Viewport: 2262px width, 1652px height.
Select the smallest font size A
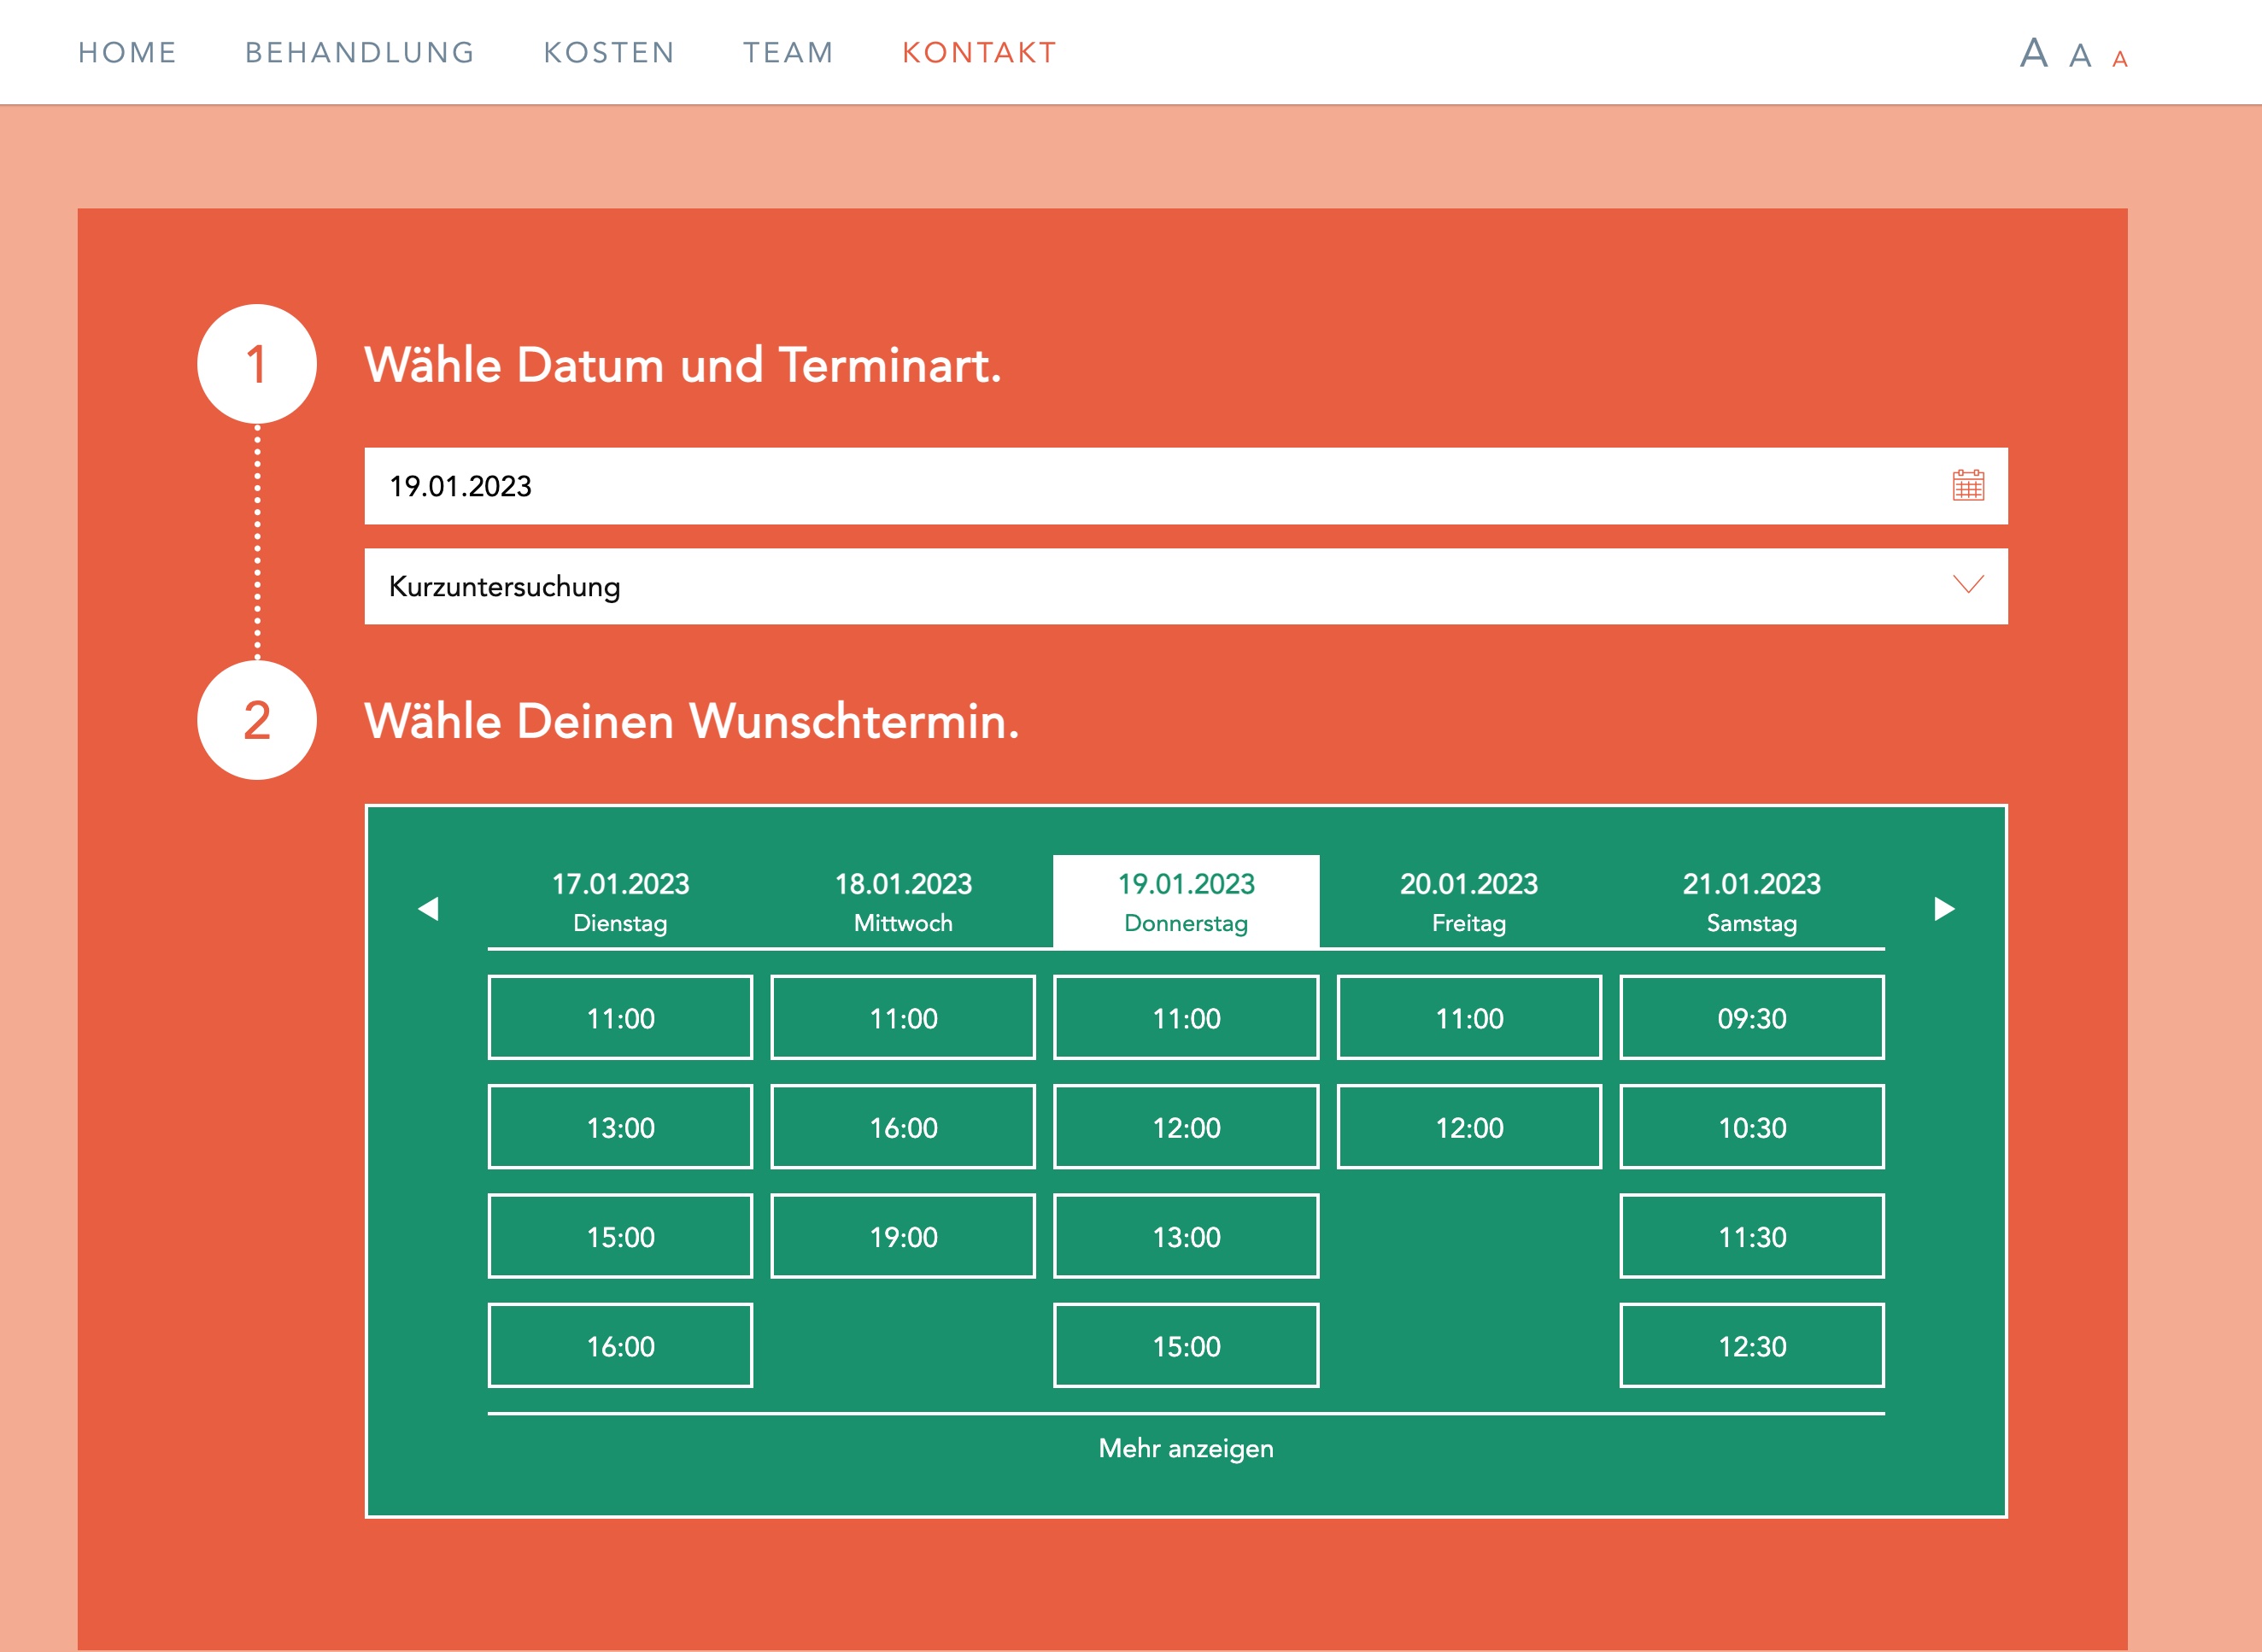(2119, 59)
